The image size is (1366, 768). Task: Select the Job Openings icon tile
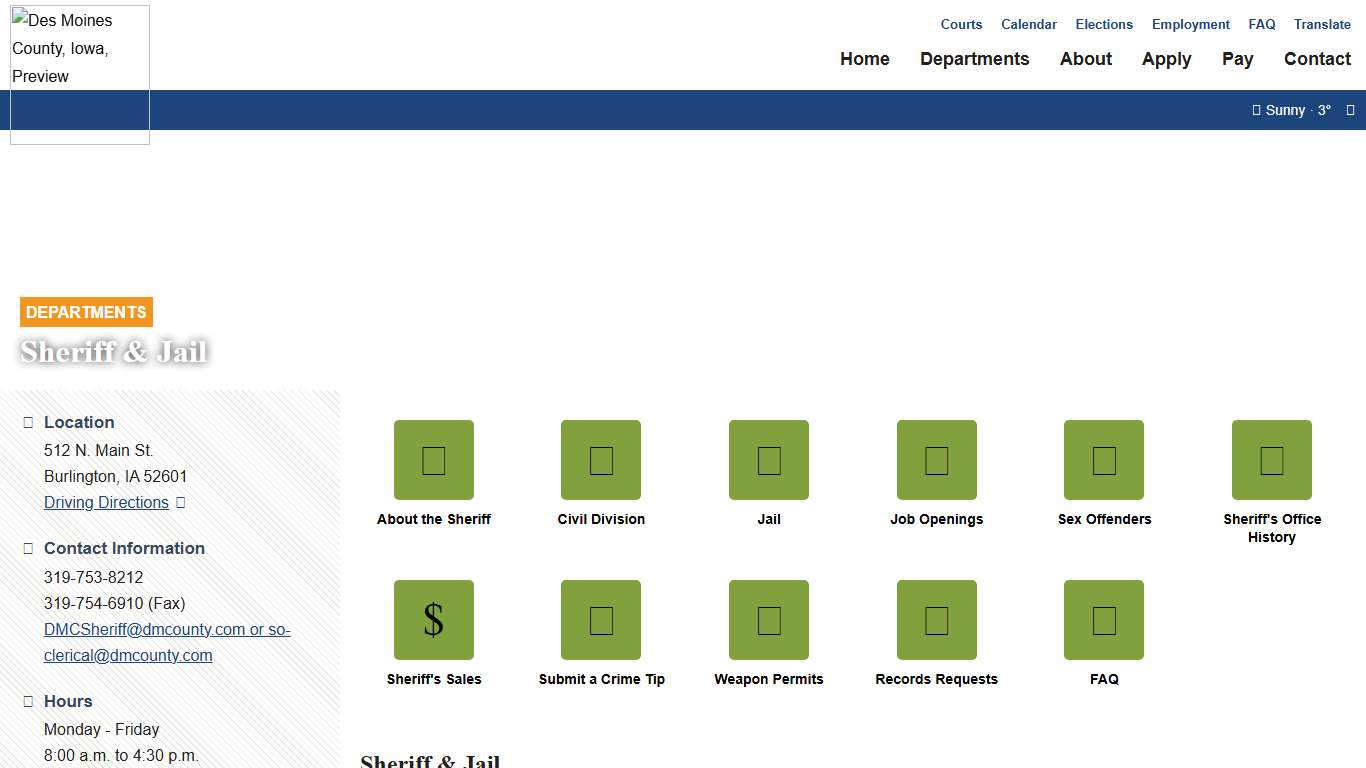pyautogui.click(x=936, y=460)
